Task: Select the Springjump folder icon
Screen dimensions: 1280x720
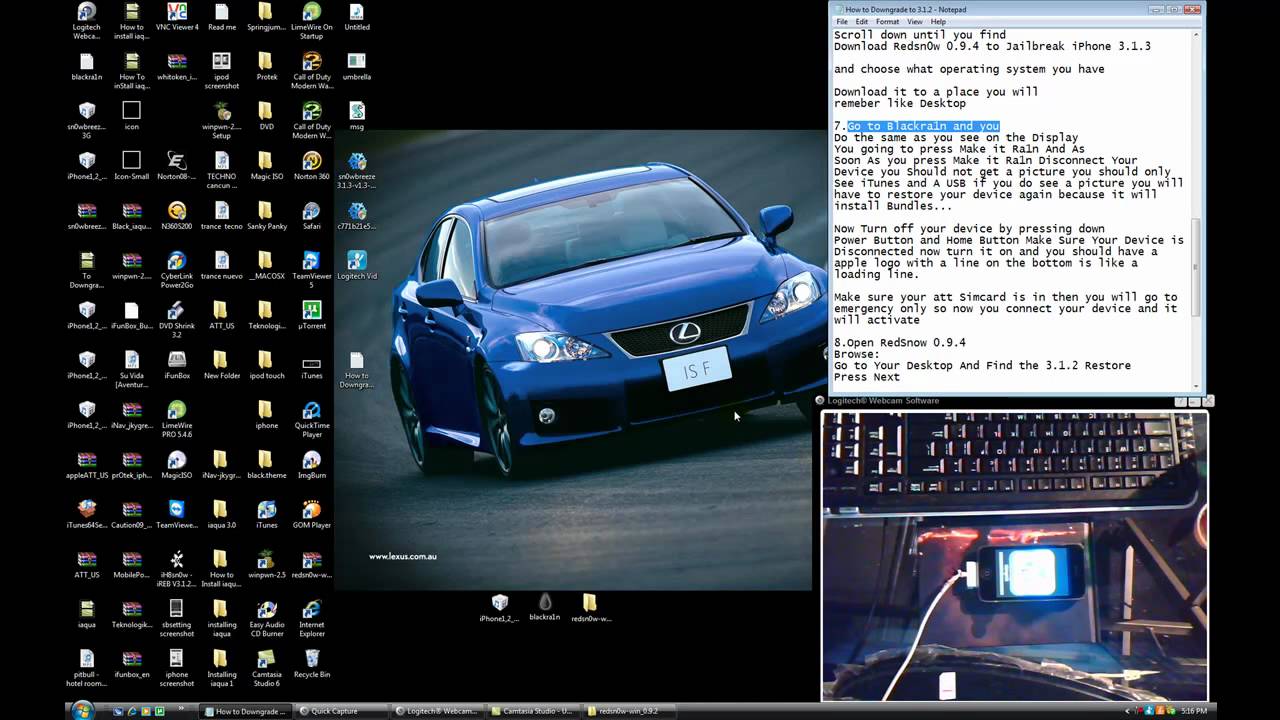Action: (265, 17)
